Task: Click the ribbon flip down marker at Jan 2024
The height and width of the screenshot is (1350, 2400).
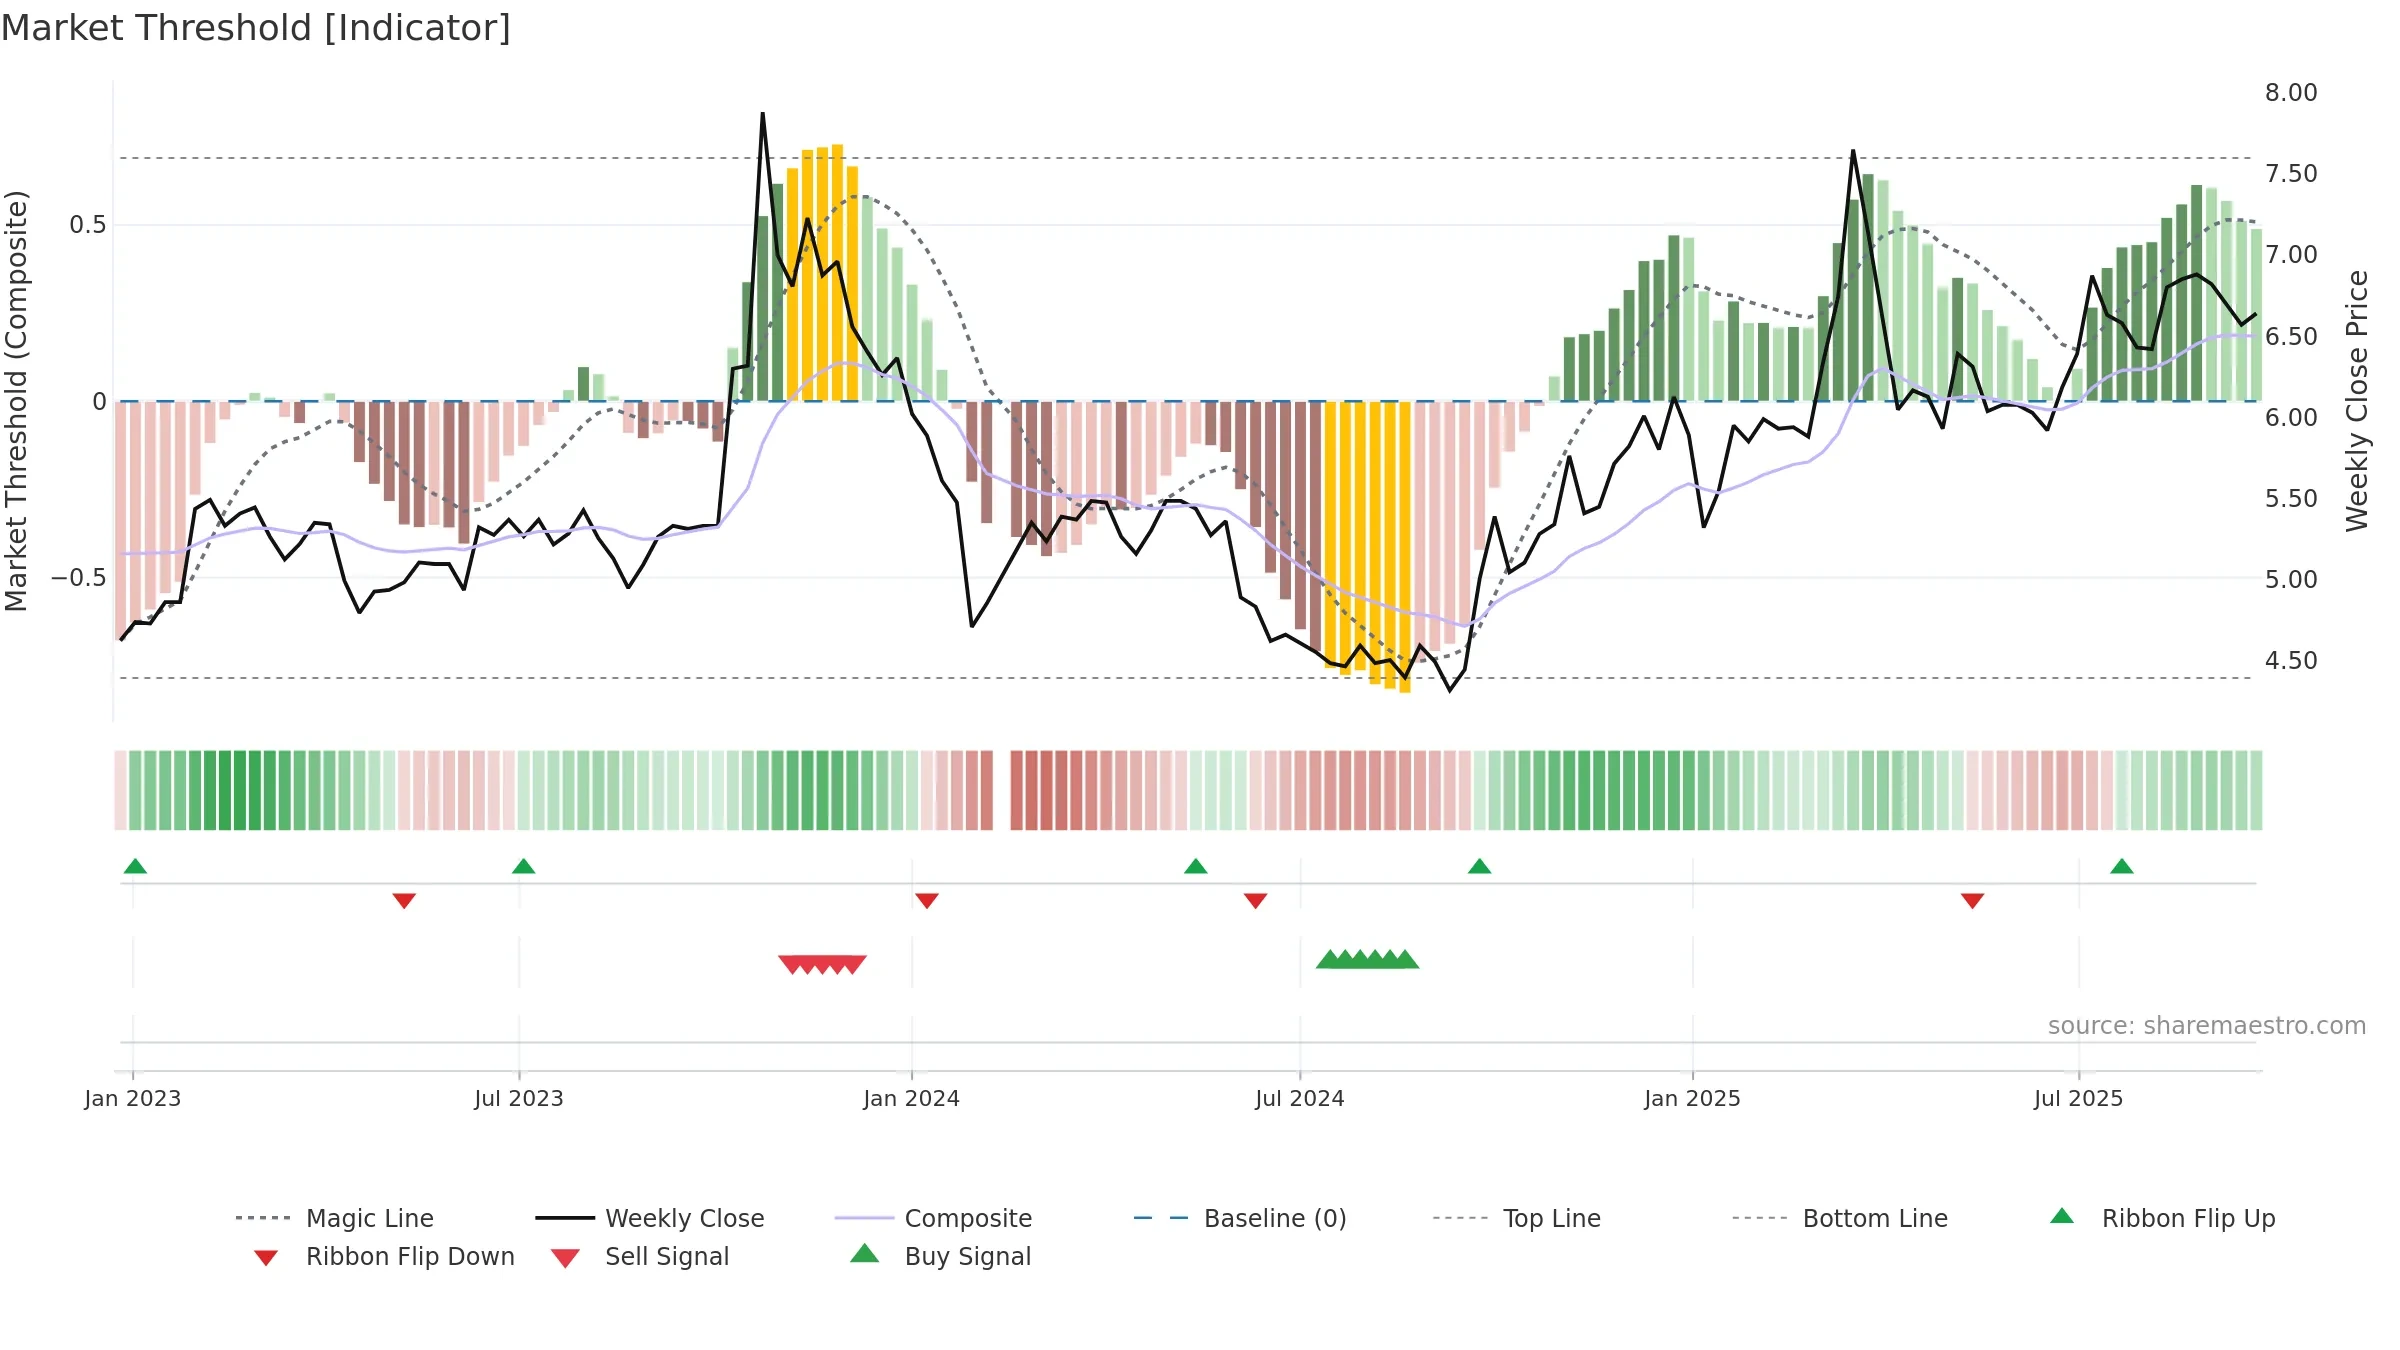Action: 927,901
